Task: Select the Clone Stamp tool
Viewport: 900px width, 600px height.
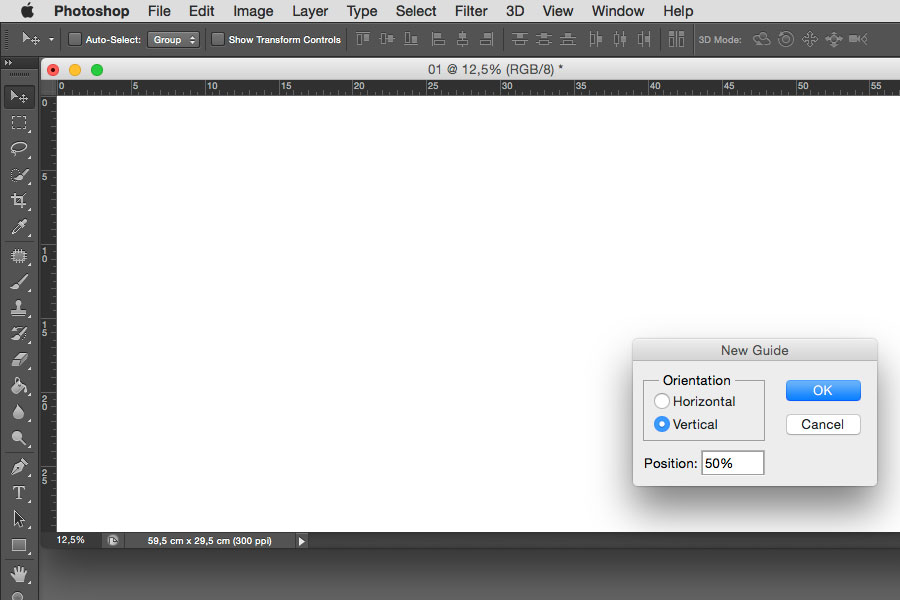Action: click(19, 308)
